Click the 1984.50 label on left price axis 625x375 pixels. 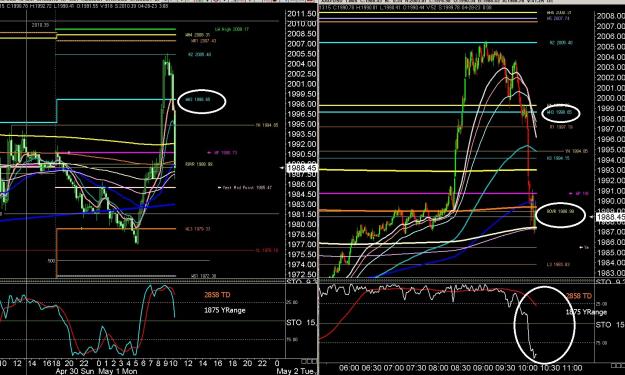click(302, 194)
